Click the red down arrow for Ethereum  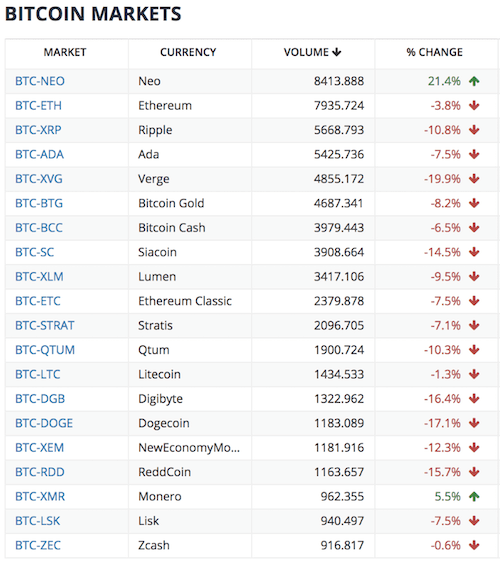point(474,106)
